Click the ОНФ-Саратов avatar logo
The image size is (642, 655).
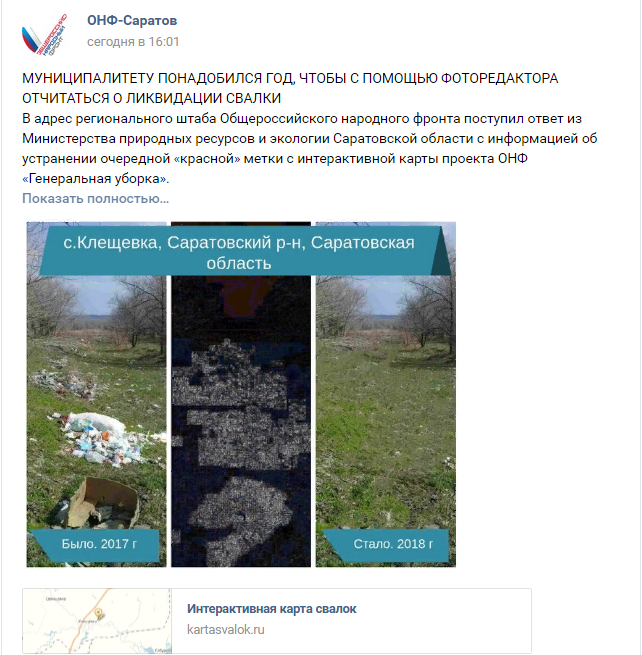44,35
